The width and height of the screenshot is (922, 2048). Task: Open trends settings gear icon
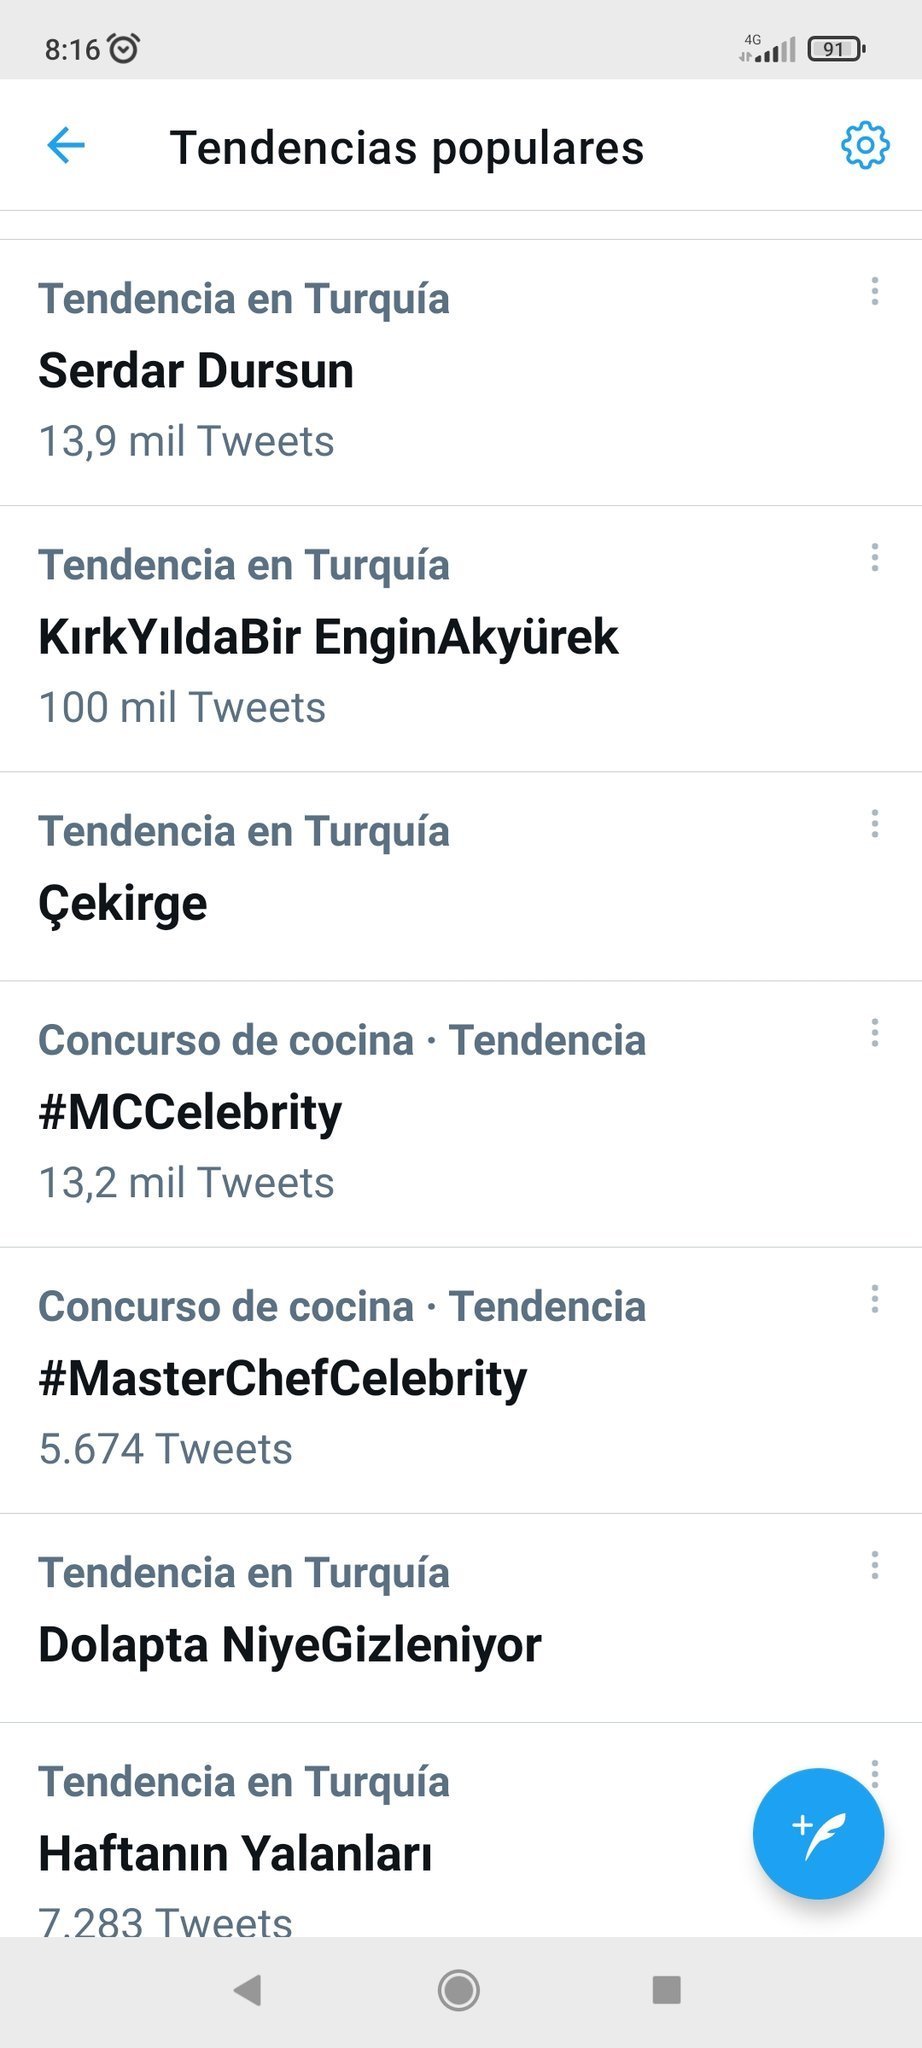pos(864,146)
